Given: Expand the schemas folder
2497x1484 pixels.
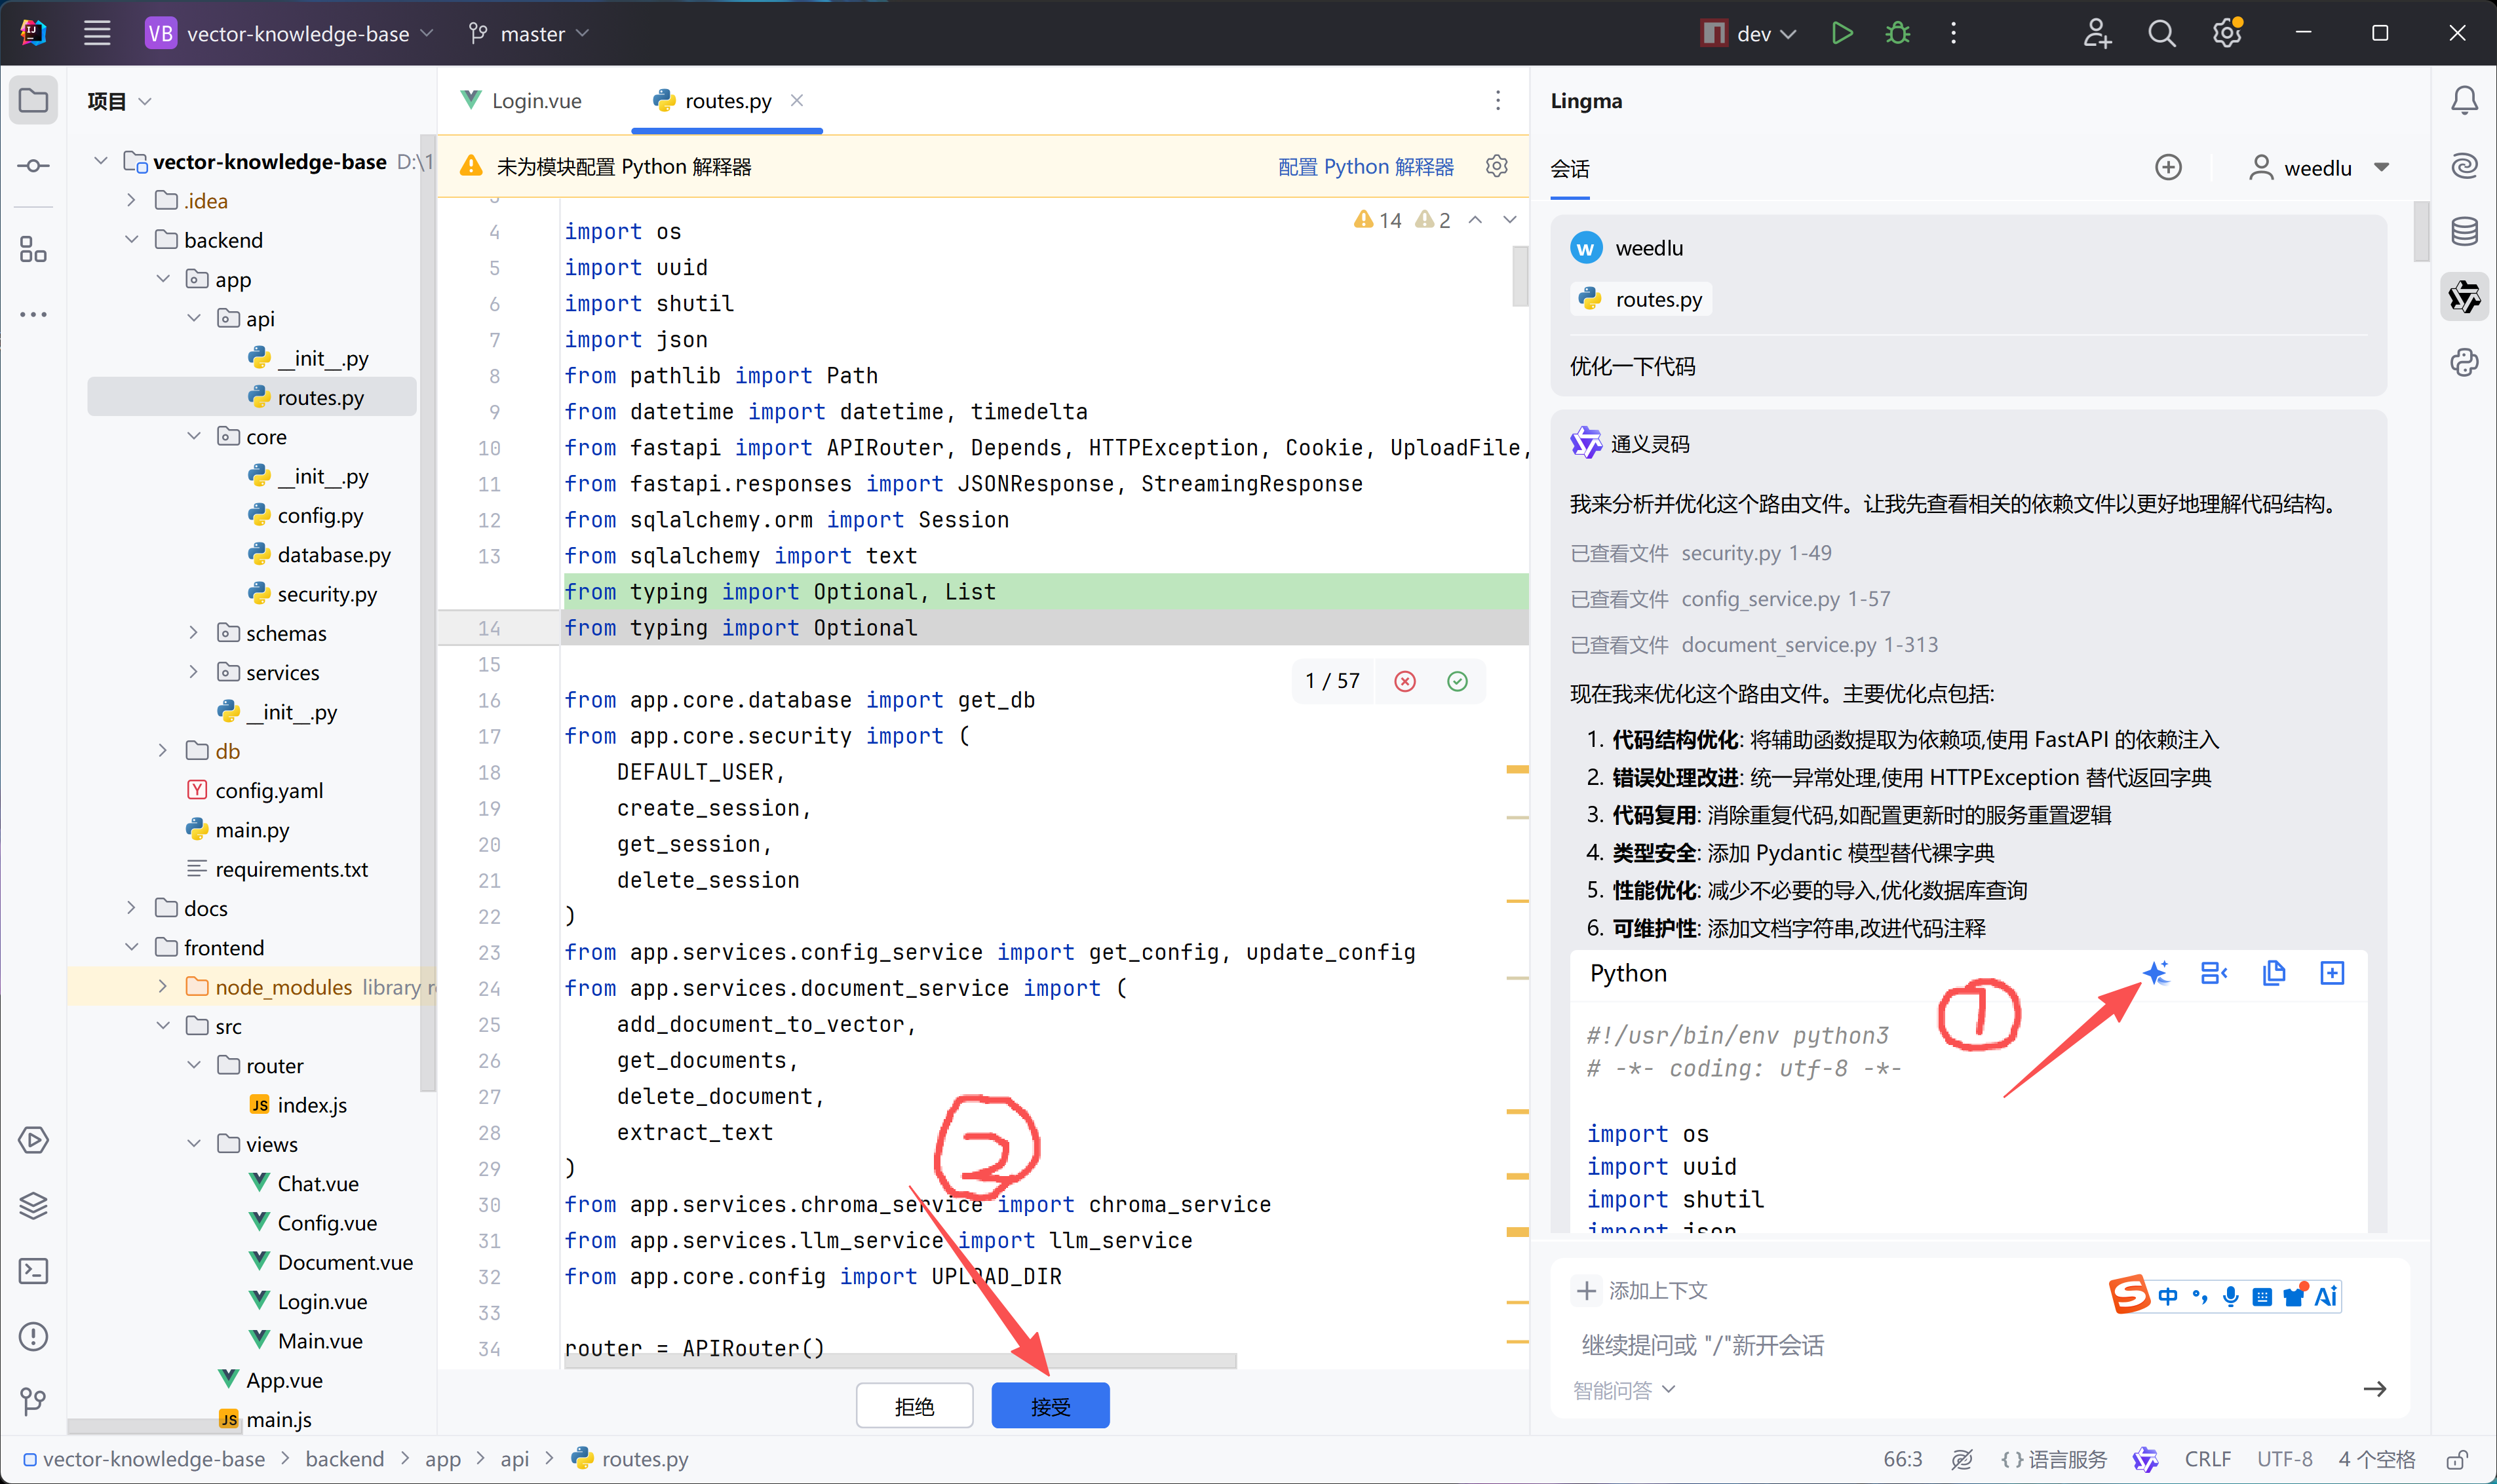Looking at the screenshot, I should point(193,633).
